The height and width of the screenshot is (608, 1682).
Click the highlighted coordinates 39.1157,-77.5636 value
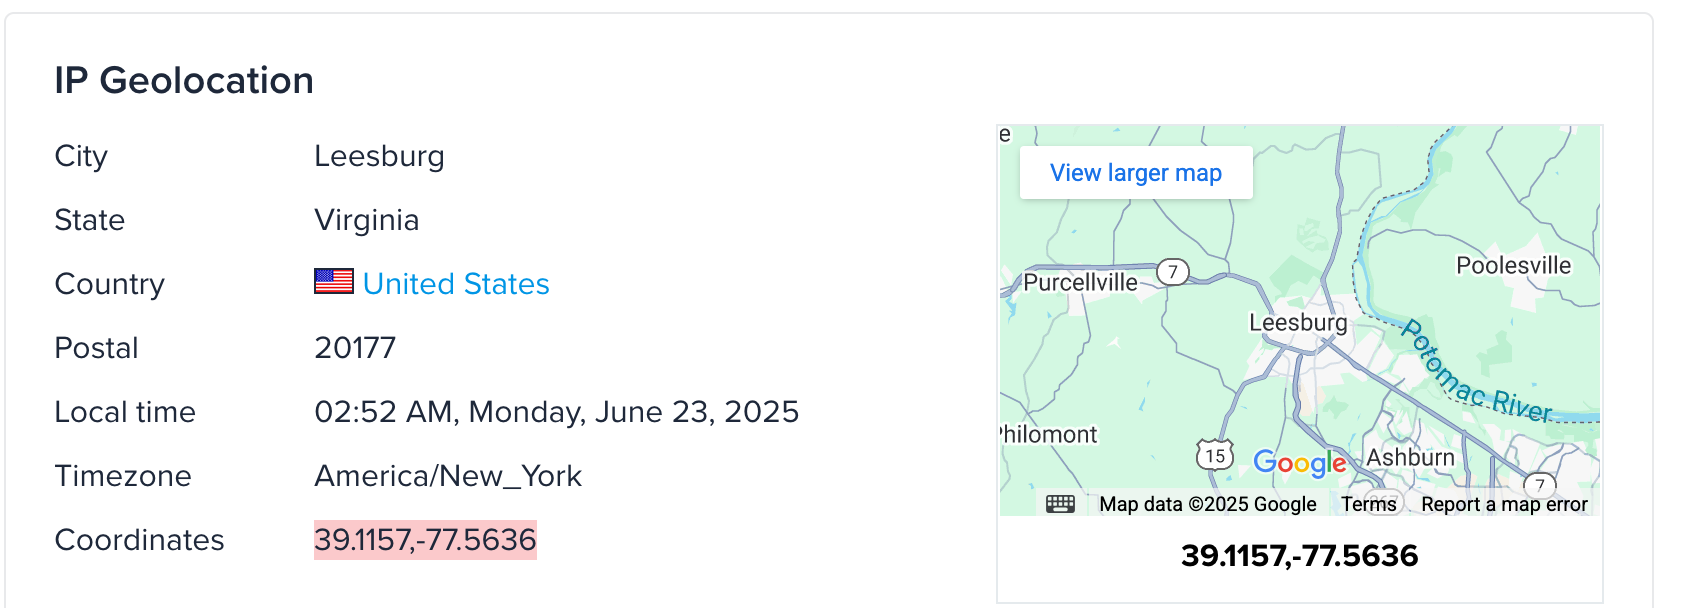(x=425, y=540)
